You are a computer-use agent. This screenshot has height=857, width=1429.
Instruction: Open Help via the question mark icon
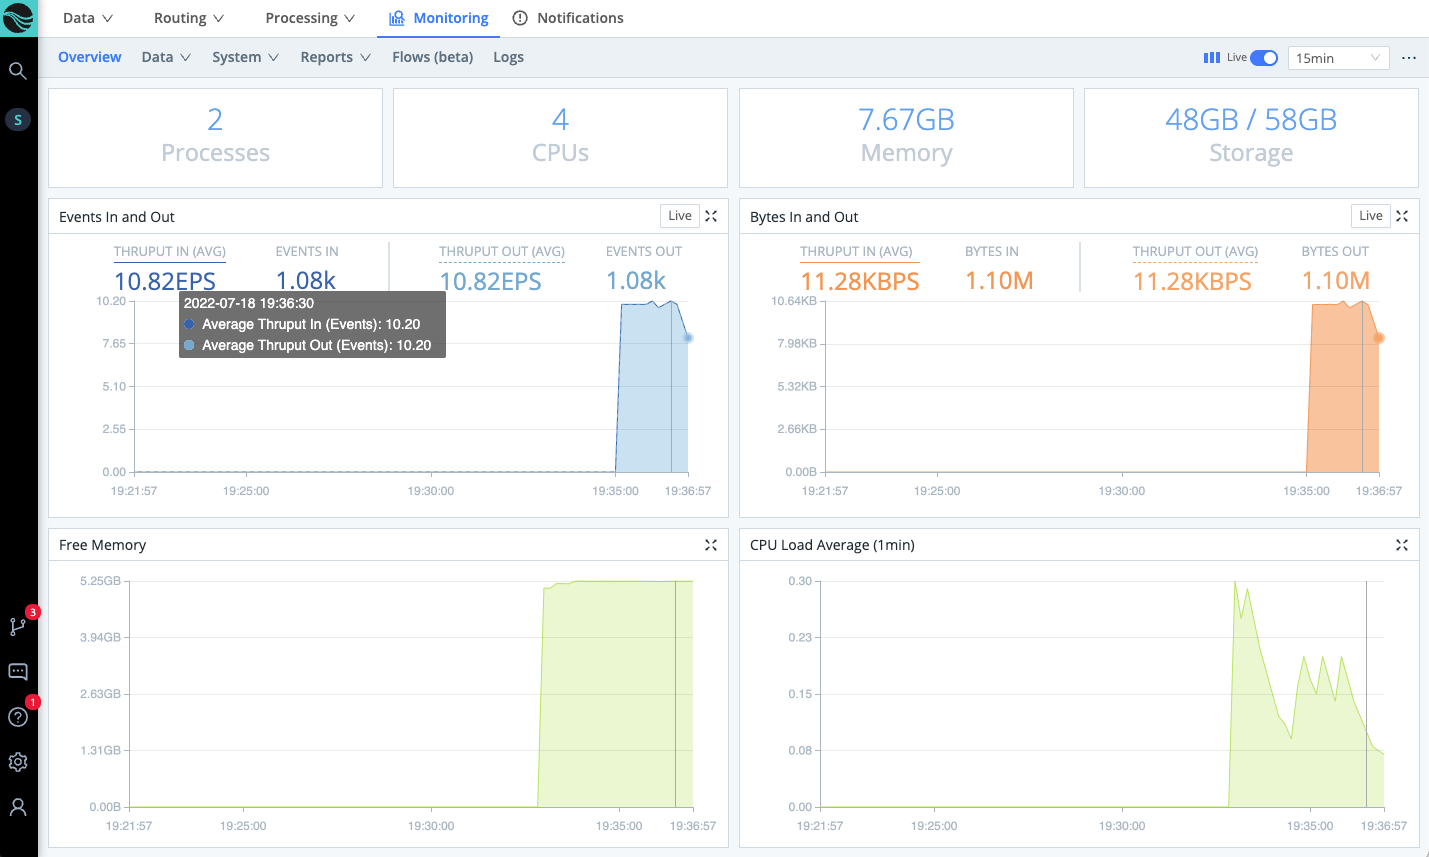pos(18,716)
